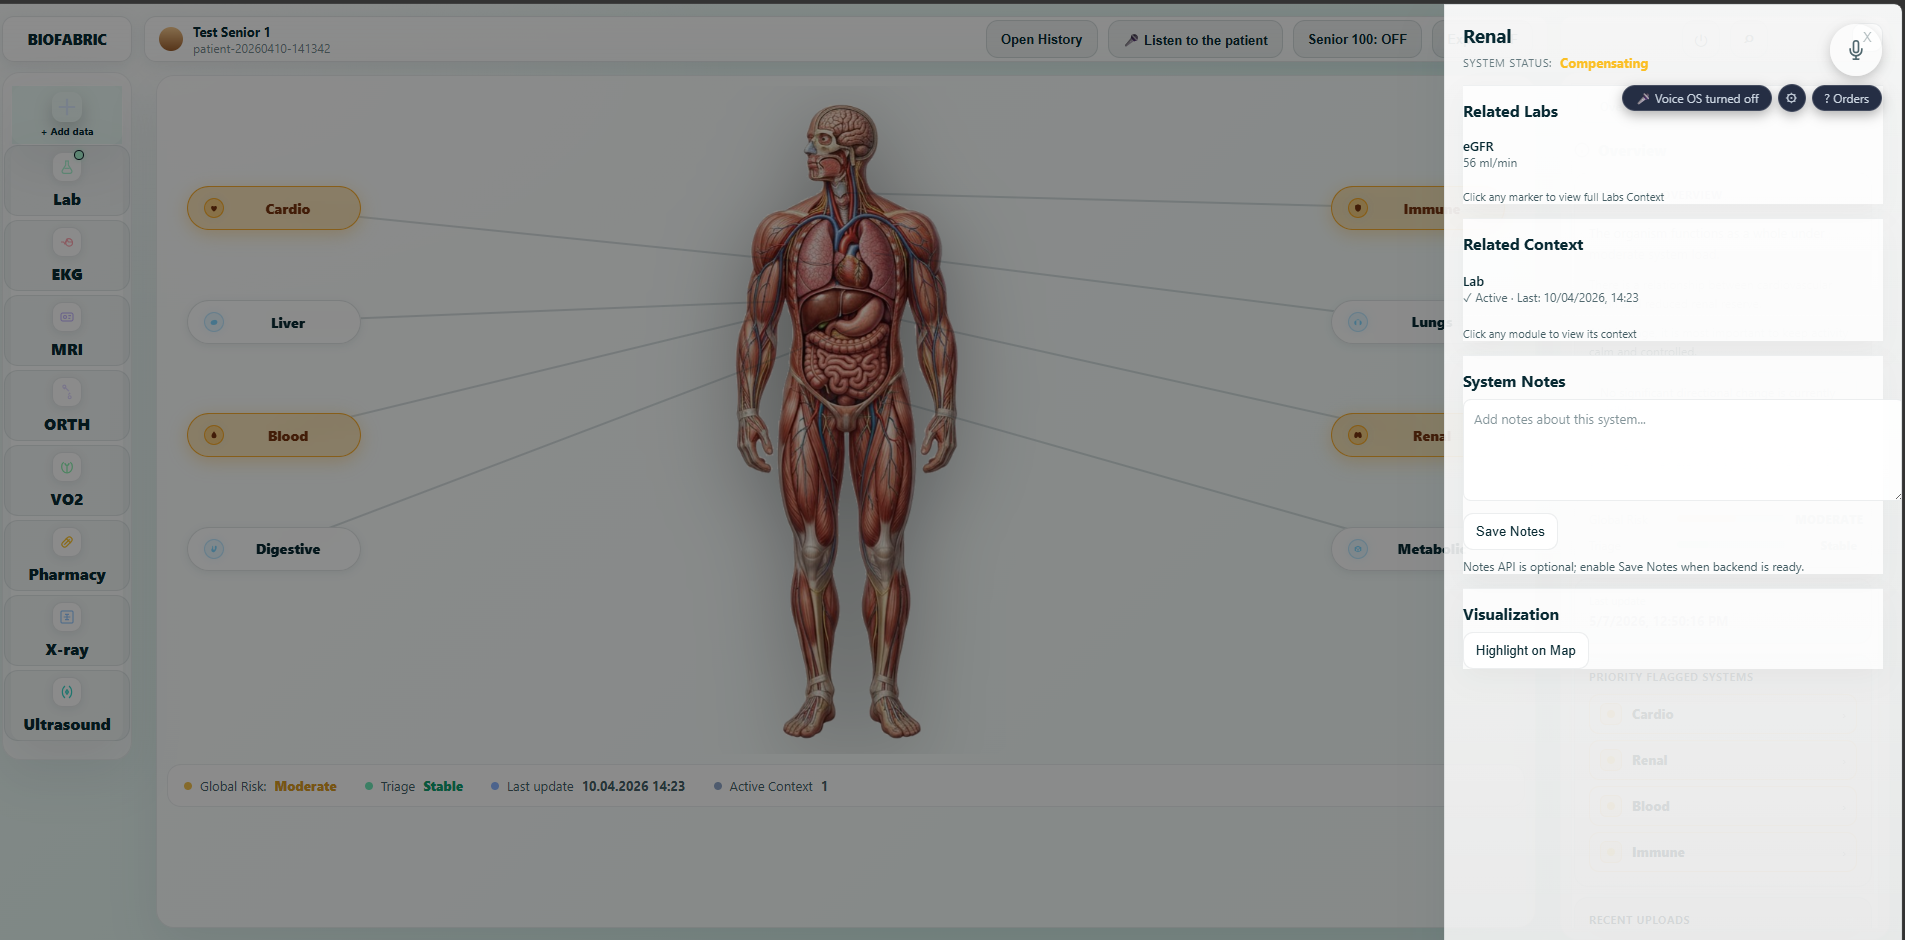Image resolution: width=1905 pixels, height=940 pixels.
Task: Select the Liver system node label
Action: [287, 323]
